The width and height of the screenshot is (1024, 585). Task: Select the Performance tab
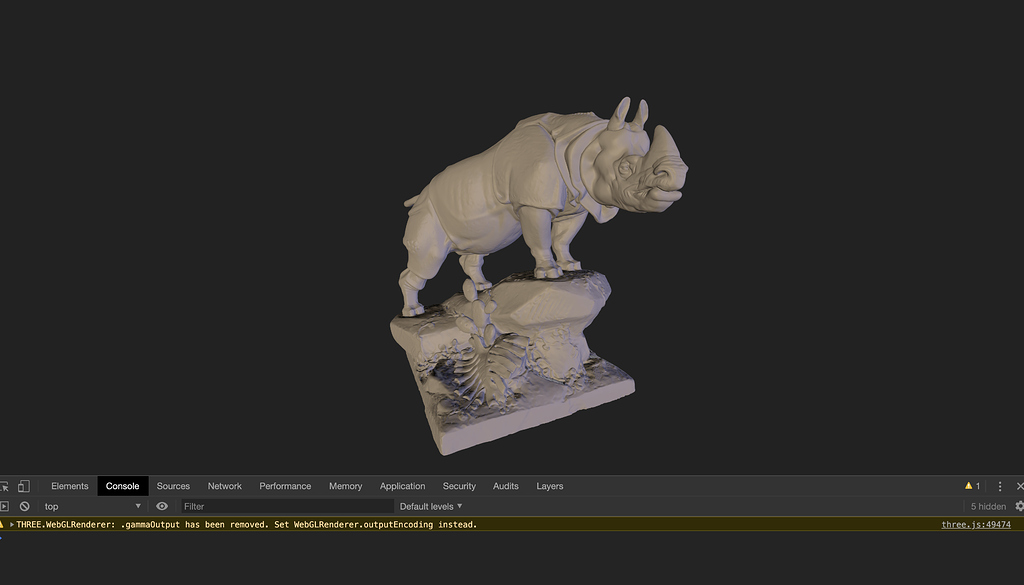click(x=285, y=485)
